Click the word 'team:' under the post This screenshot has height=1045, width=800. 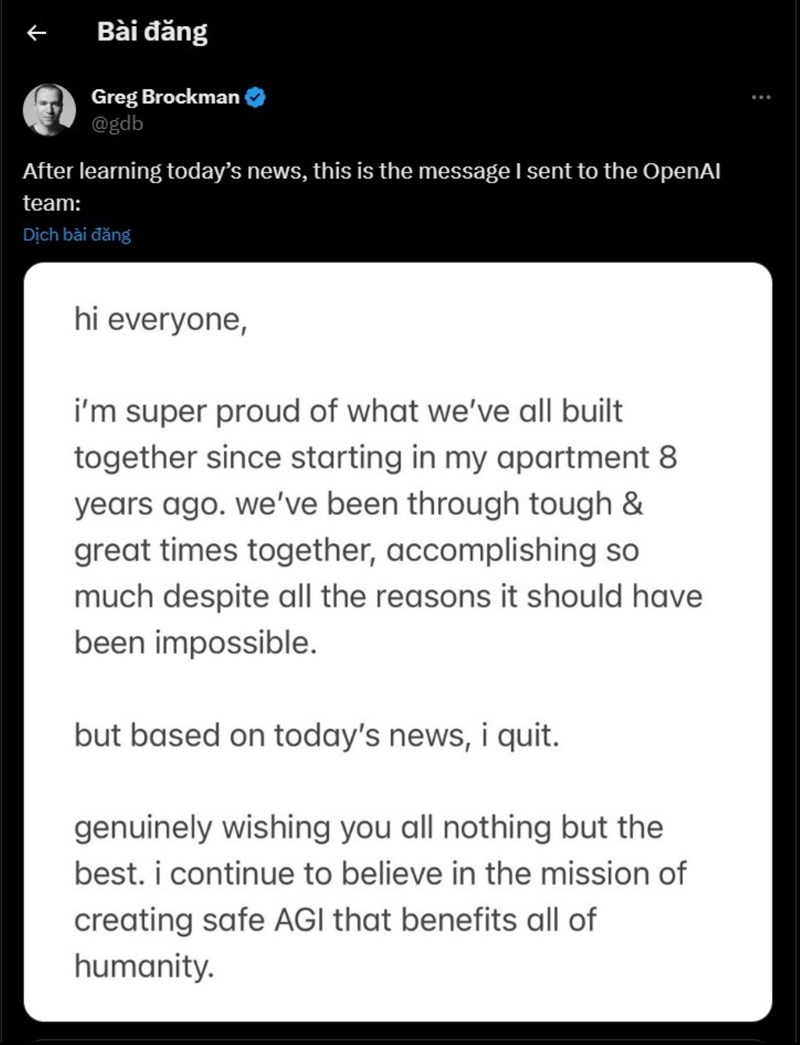(52, 203)
